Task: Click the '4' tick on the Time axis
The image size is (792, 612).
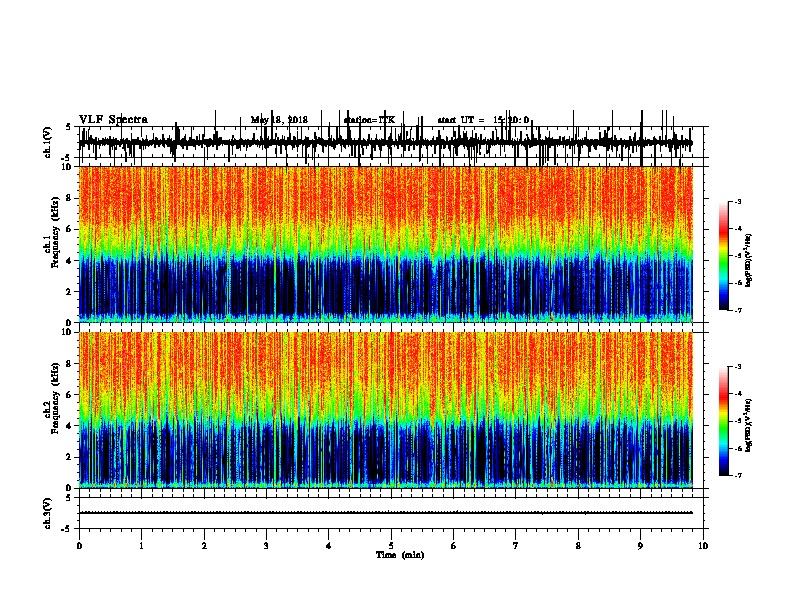Action: click(x=329, y=546)
